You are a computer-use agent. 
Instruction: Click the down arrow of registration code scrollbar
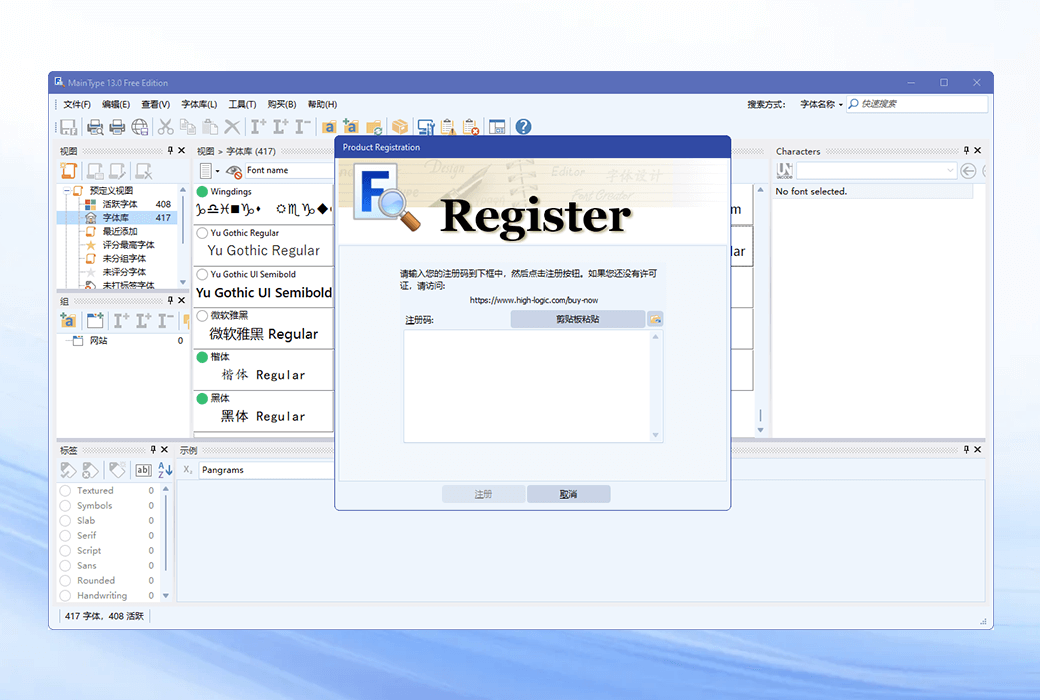[x=655, y=435]
